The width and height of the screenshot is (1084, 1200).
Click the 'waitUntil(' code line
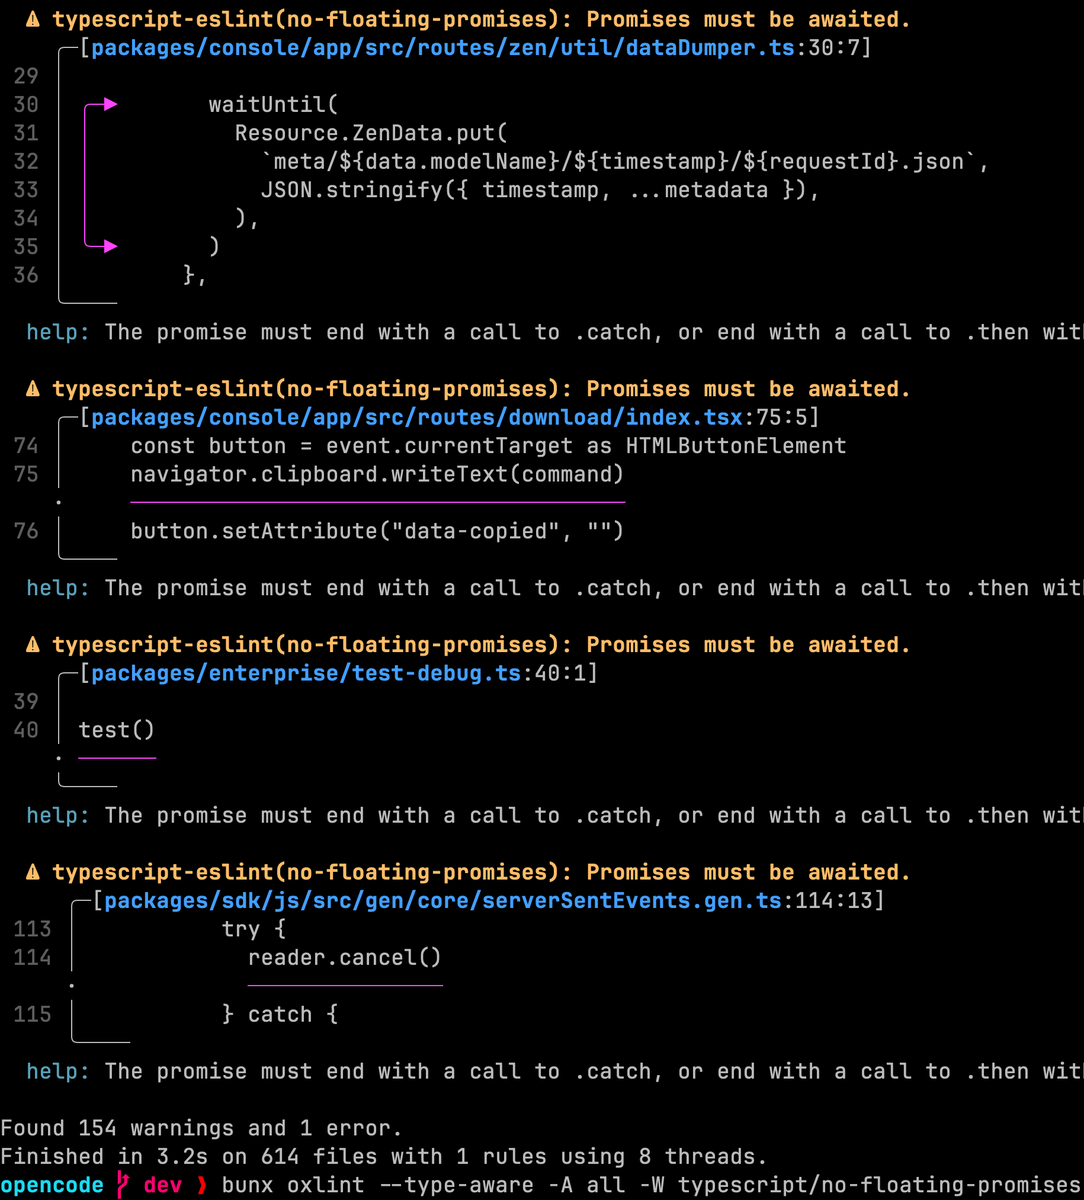click(x=274, y=104)
